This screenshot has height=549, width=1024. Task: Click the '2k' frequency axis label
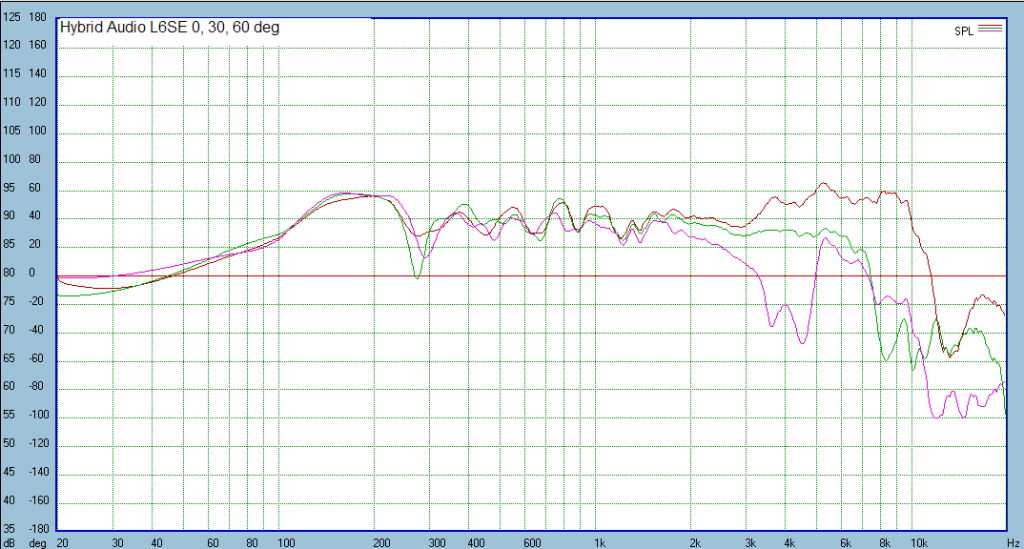(x=695, y=543)
